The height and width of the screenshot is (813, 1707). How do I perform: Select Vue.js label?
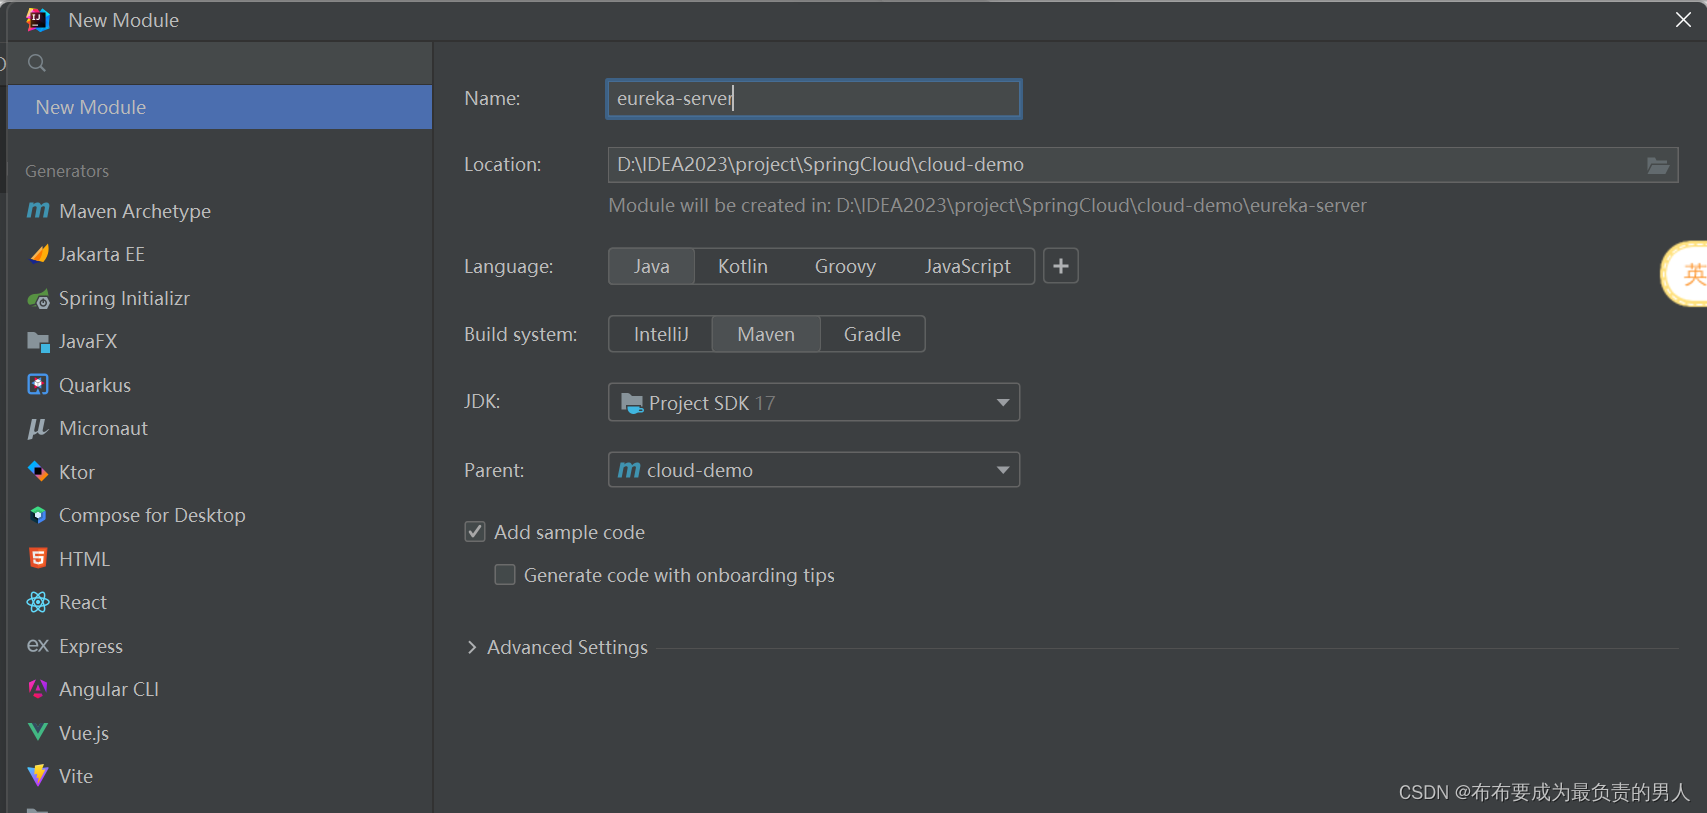84,733
